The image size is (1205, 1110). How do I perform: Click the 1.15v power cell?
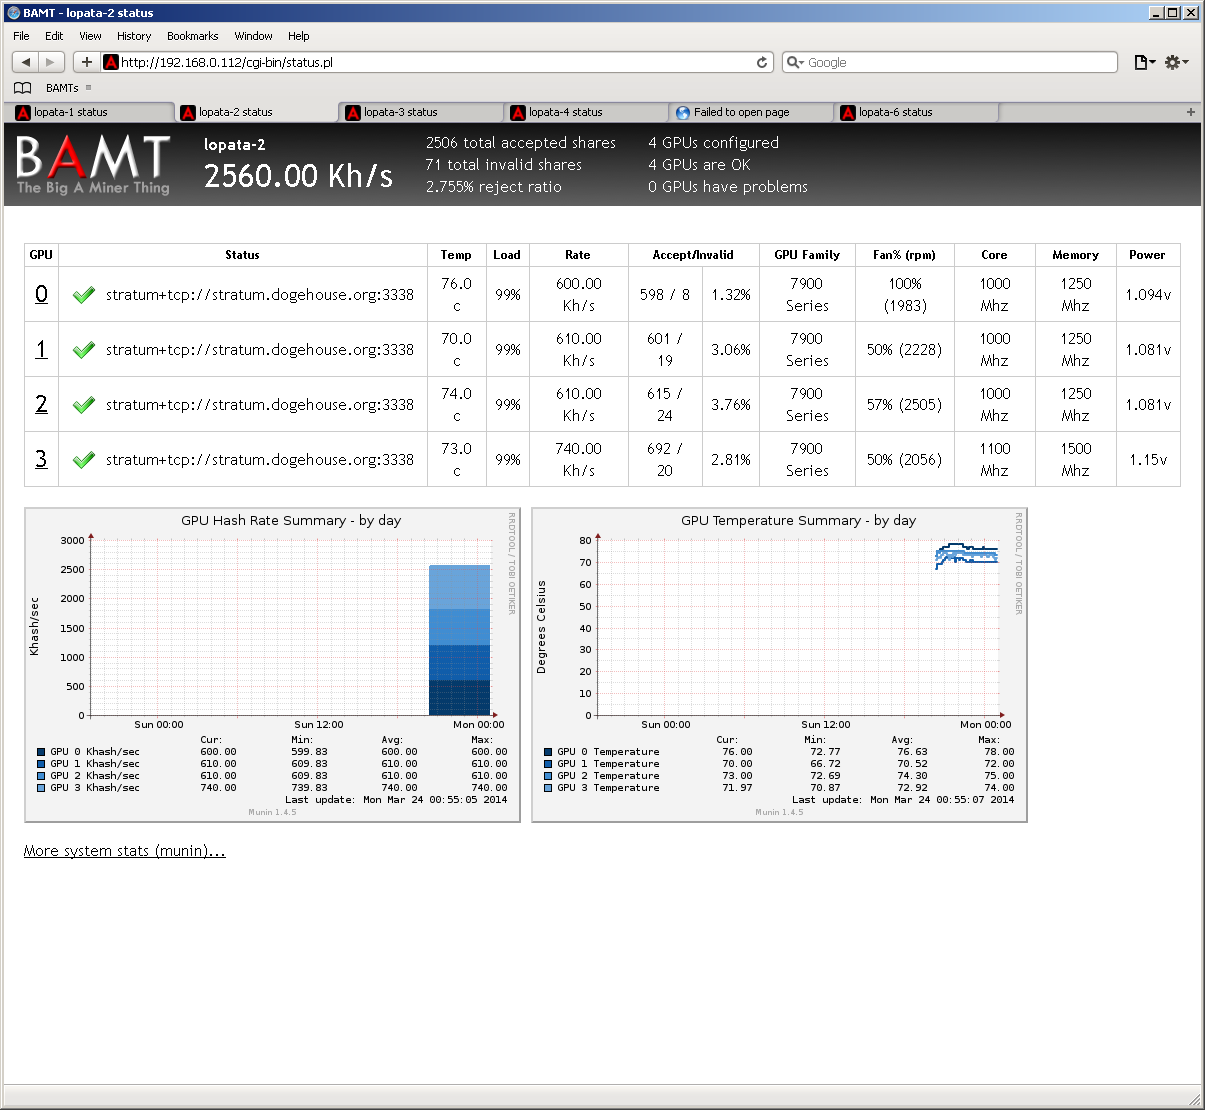pyautogui.click(x=1148, y=460)
